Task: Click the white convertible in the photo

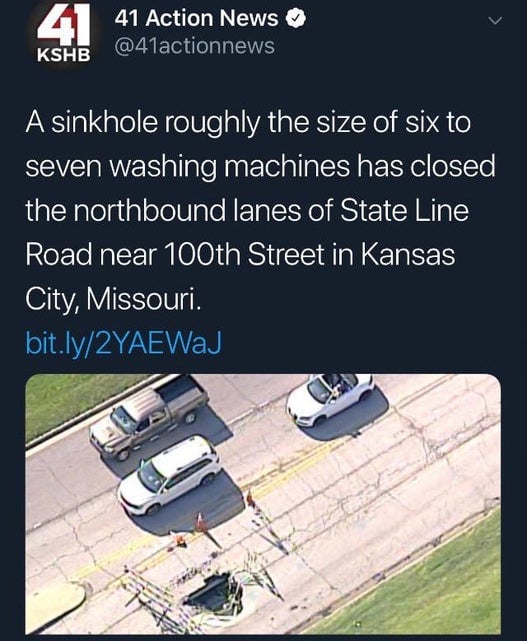Action: [x=330, y=399]
